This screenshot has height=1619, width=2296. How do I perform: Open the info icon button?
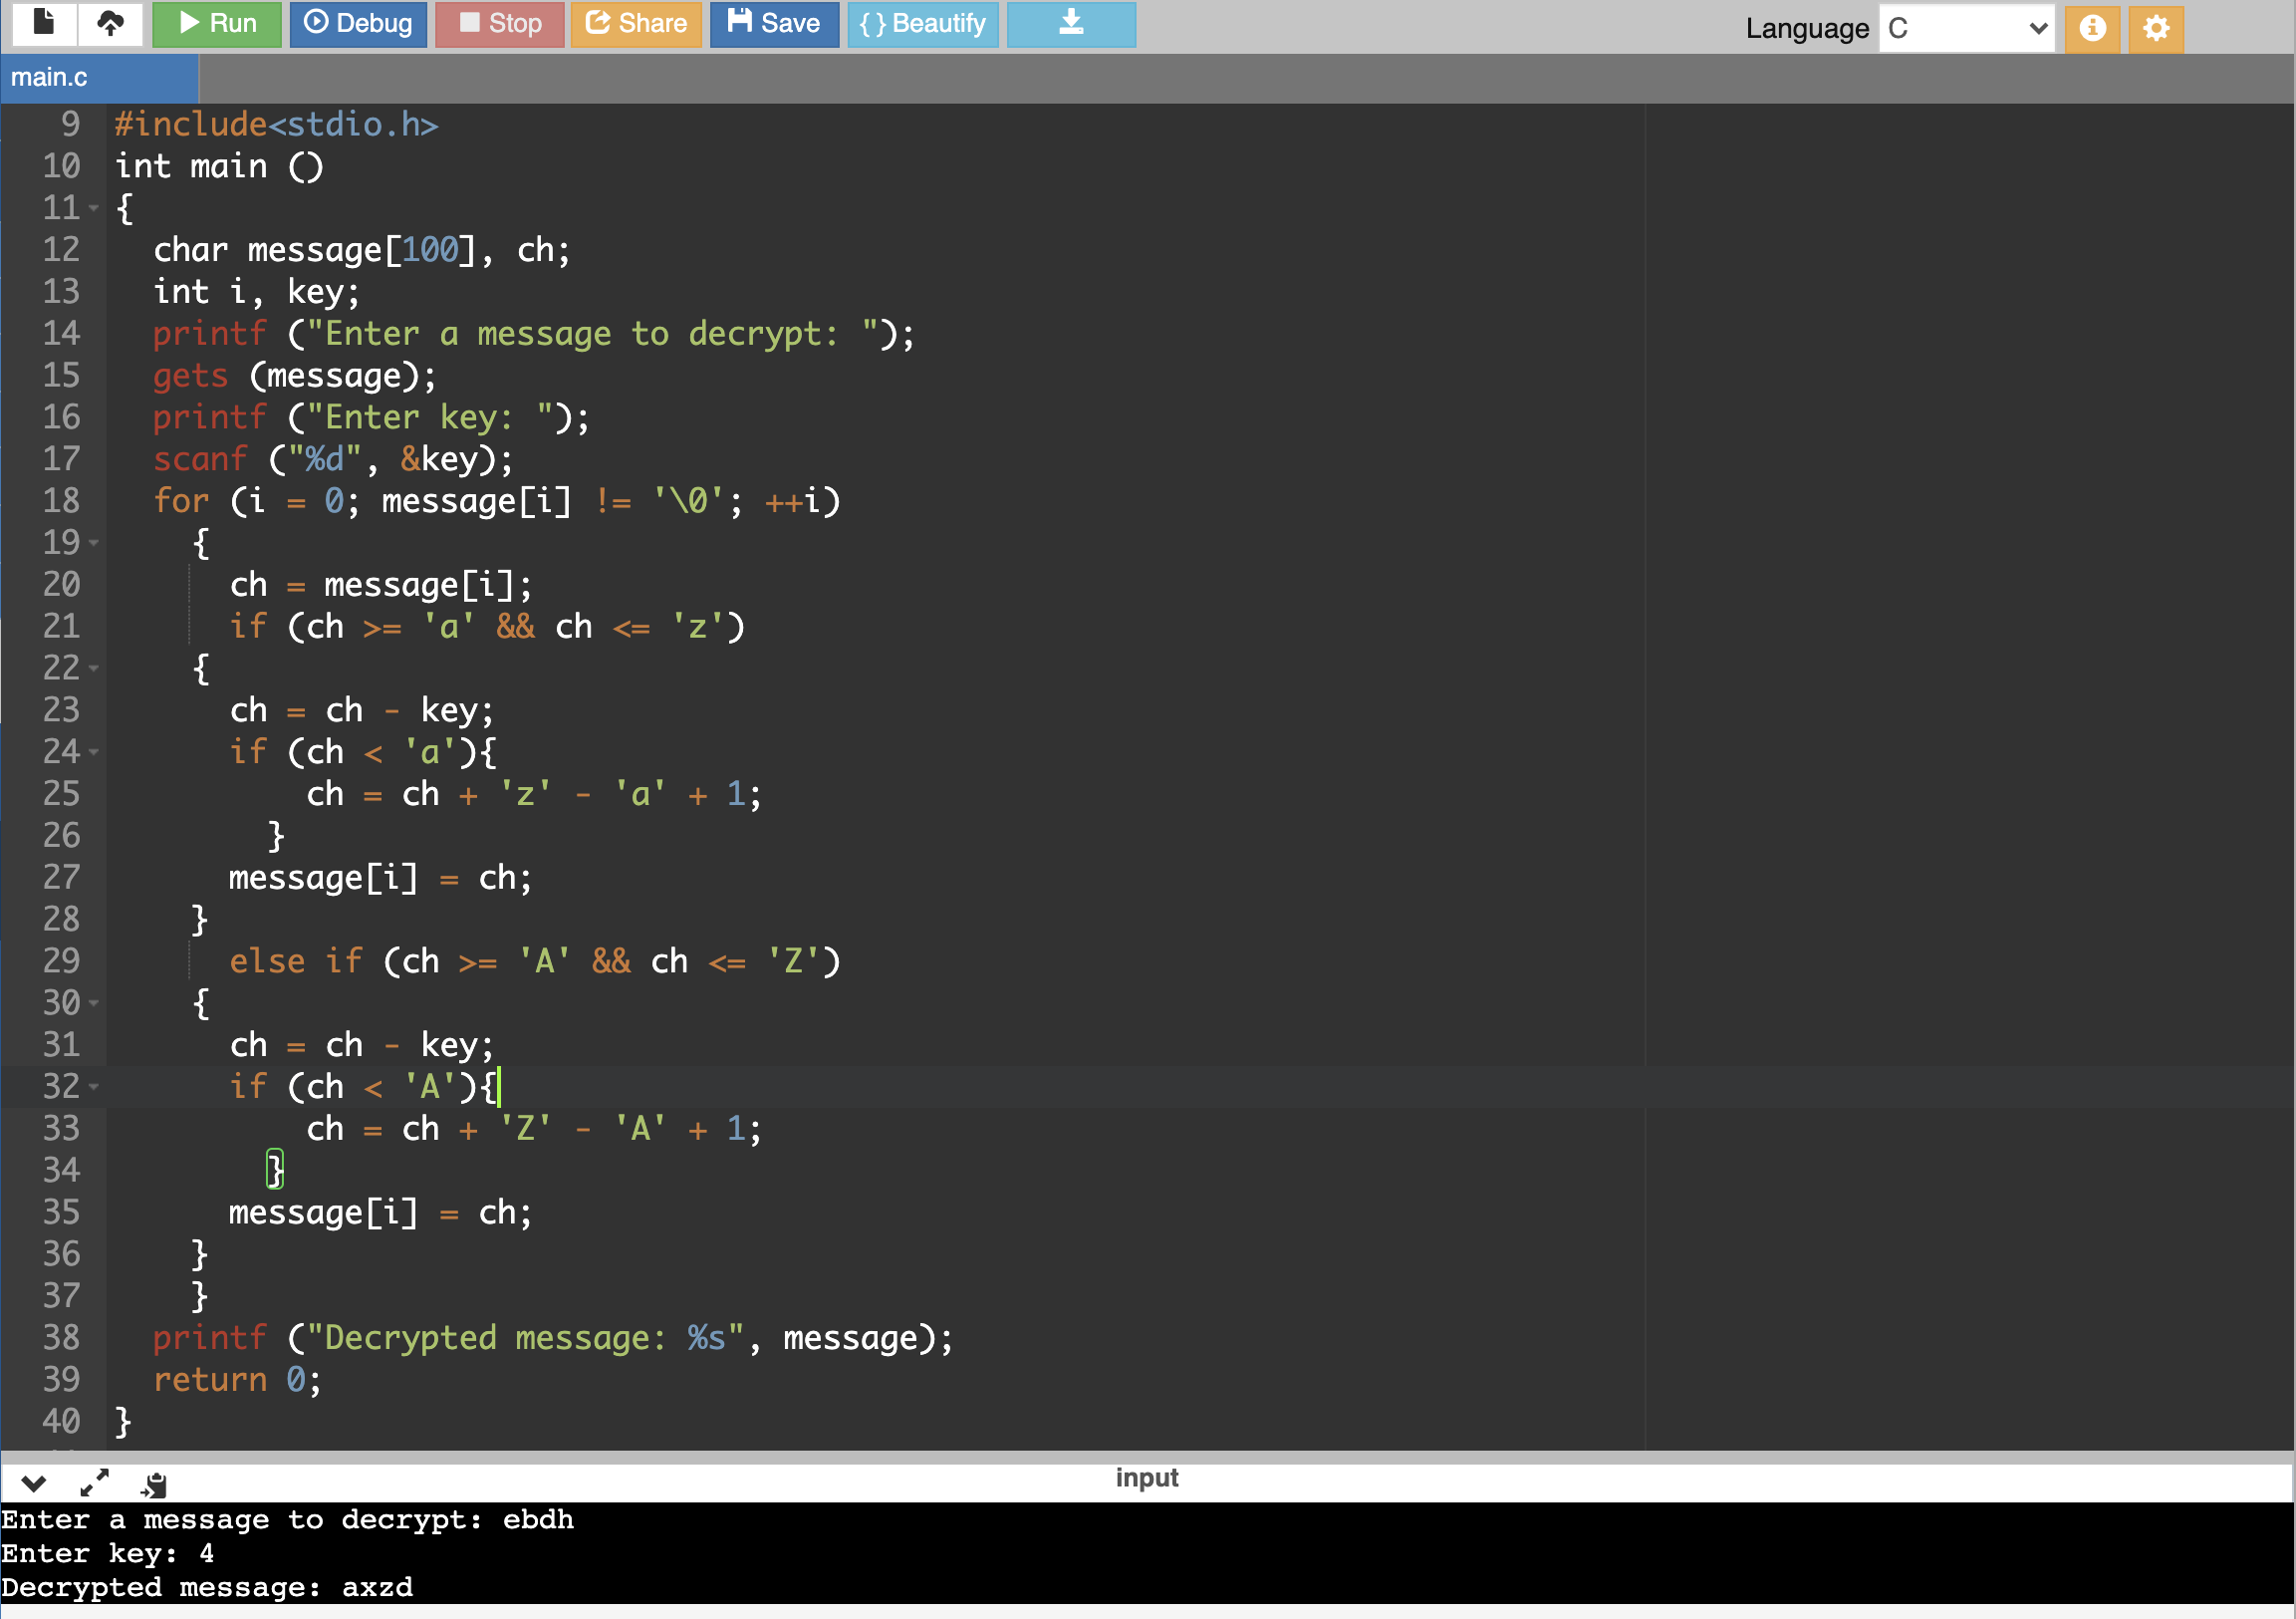(x=2092, y=27)
